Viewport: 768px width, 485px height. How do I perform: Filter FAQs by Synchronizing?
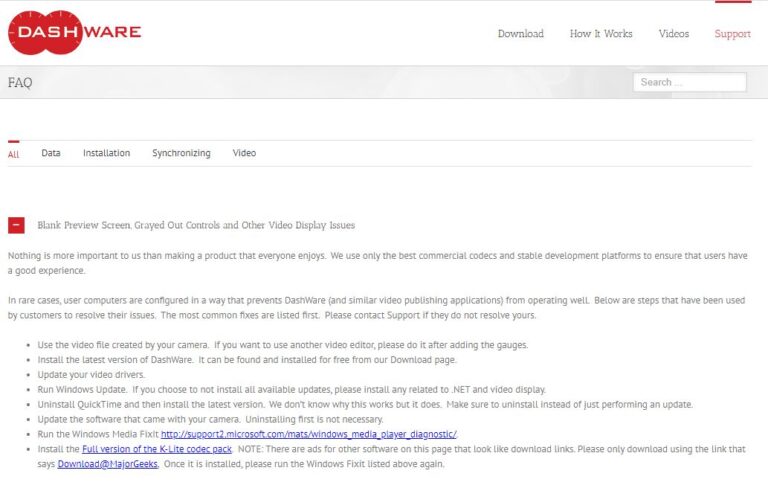(x=181, y=153)
